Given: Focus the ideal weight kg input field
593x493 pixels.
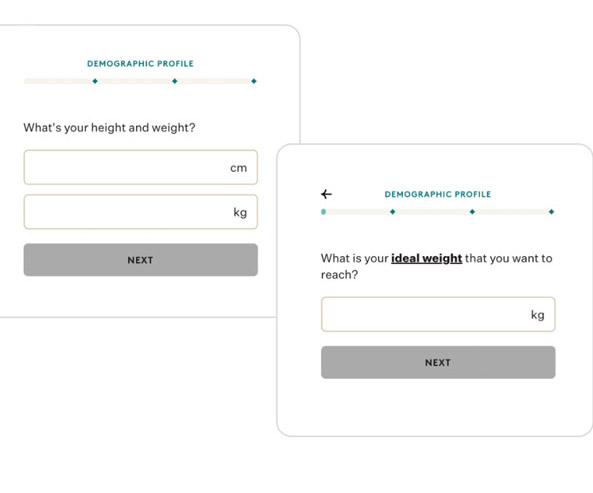Looking at the screenshot, I should click(438, 314).
